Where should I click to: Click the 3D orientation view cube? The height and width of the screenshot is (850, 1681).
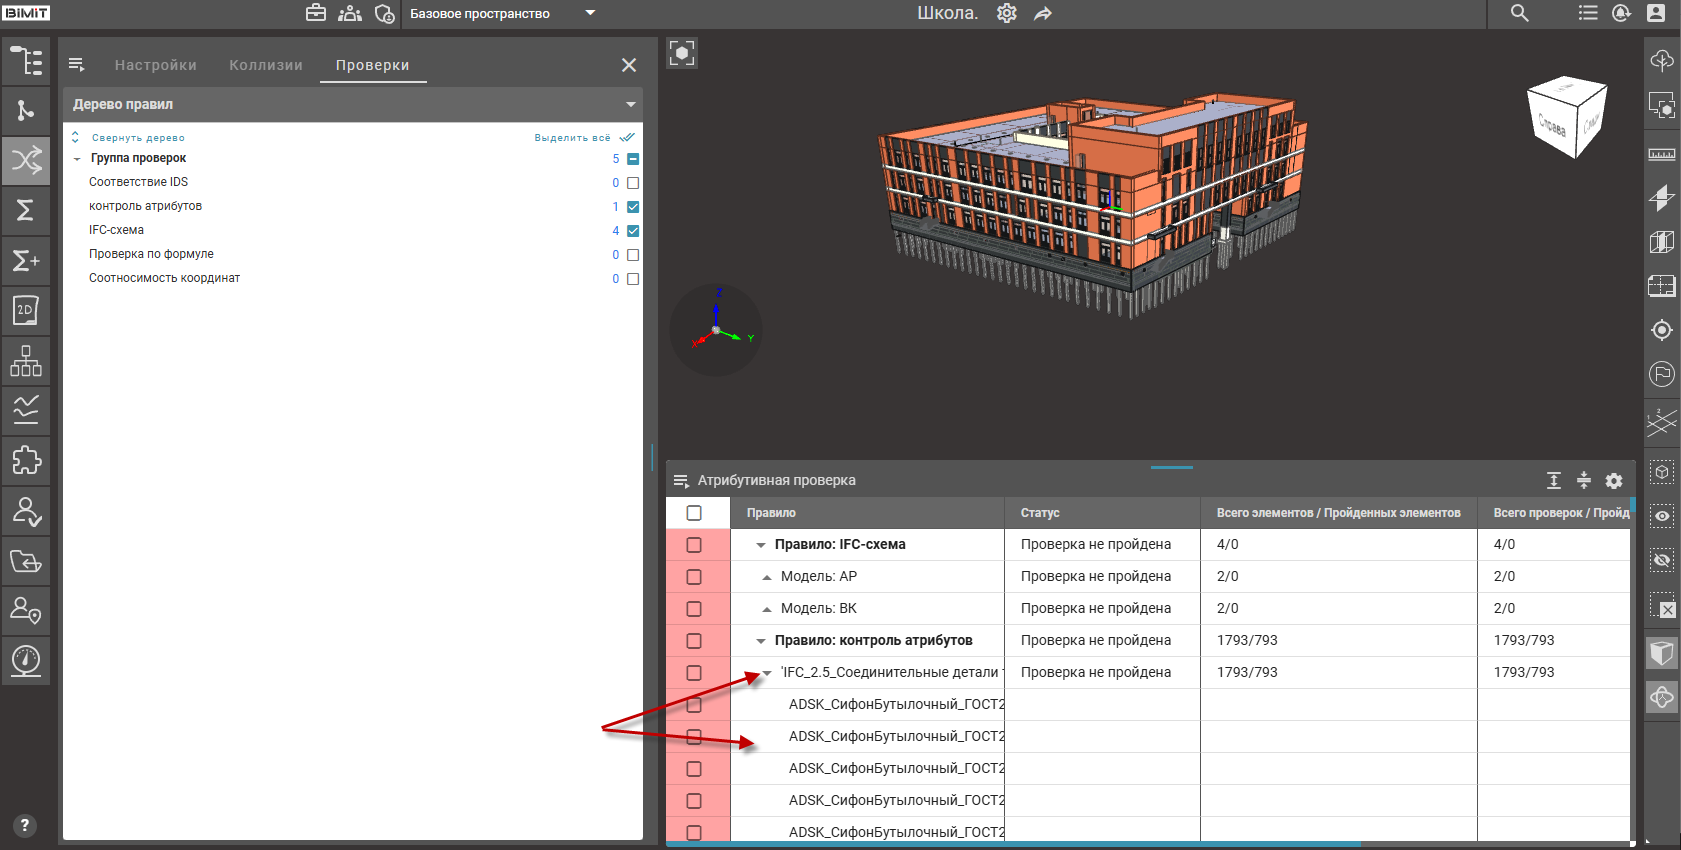1566,117
